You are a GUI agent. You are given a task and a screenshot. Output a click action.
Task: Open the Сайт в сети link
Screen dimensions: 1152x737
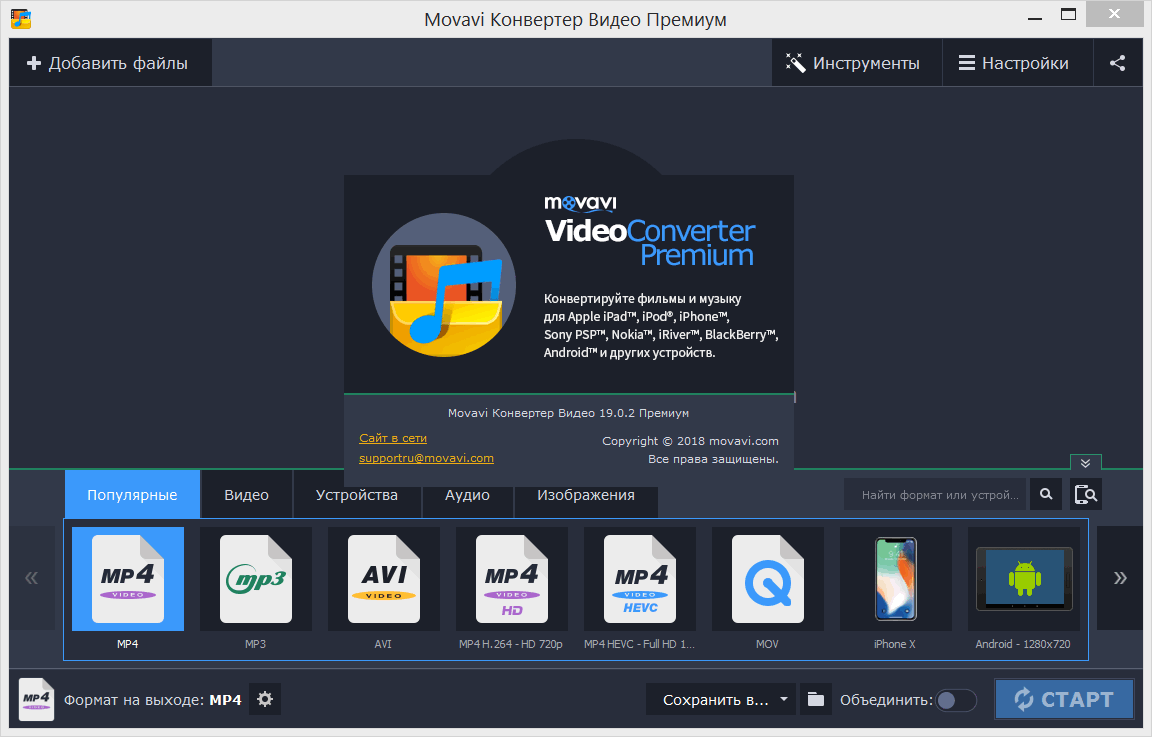(393, 438)
